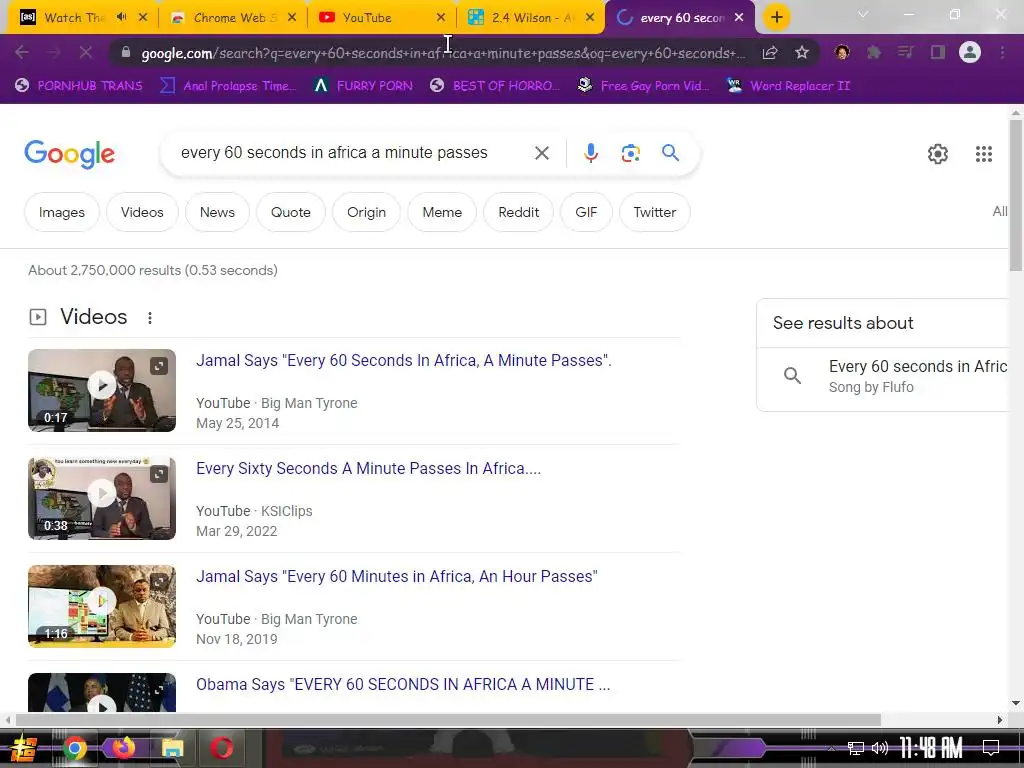Click vertical scrollbar thumb

pos(1016,195)
